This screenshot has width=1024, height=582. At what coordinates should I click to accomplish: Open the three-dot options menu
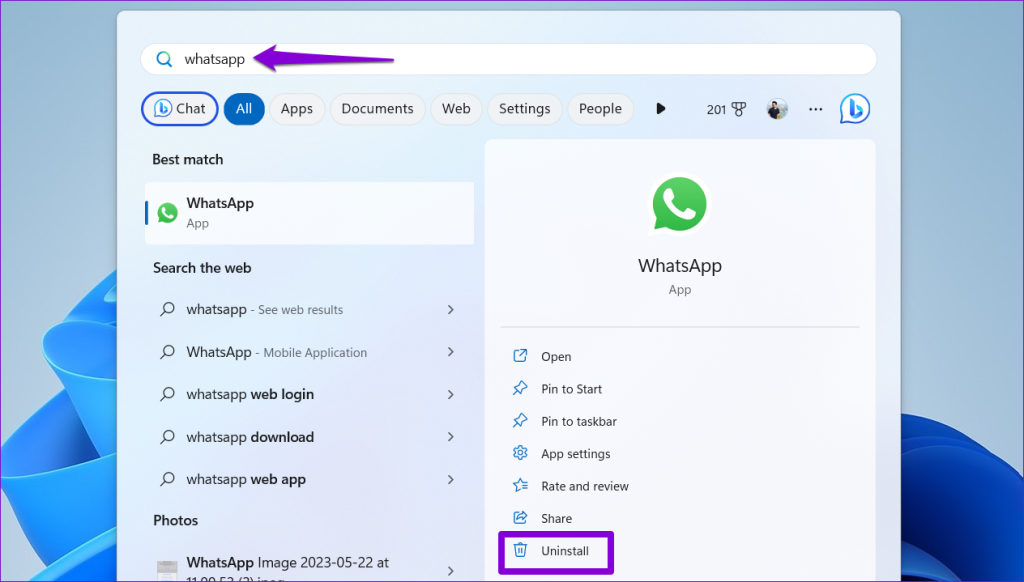[x=815, y=109]
